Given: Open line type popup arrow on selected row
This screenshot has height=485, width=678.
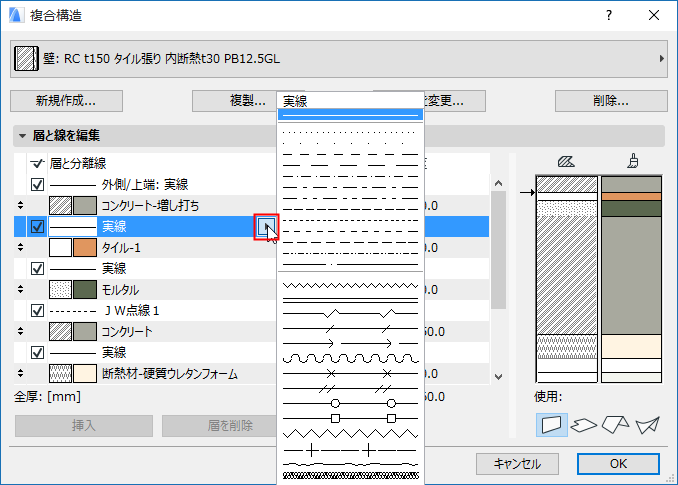Looking at the screenshot, I should click(x=266, y=227).
